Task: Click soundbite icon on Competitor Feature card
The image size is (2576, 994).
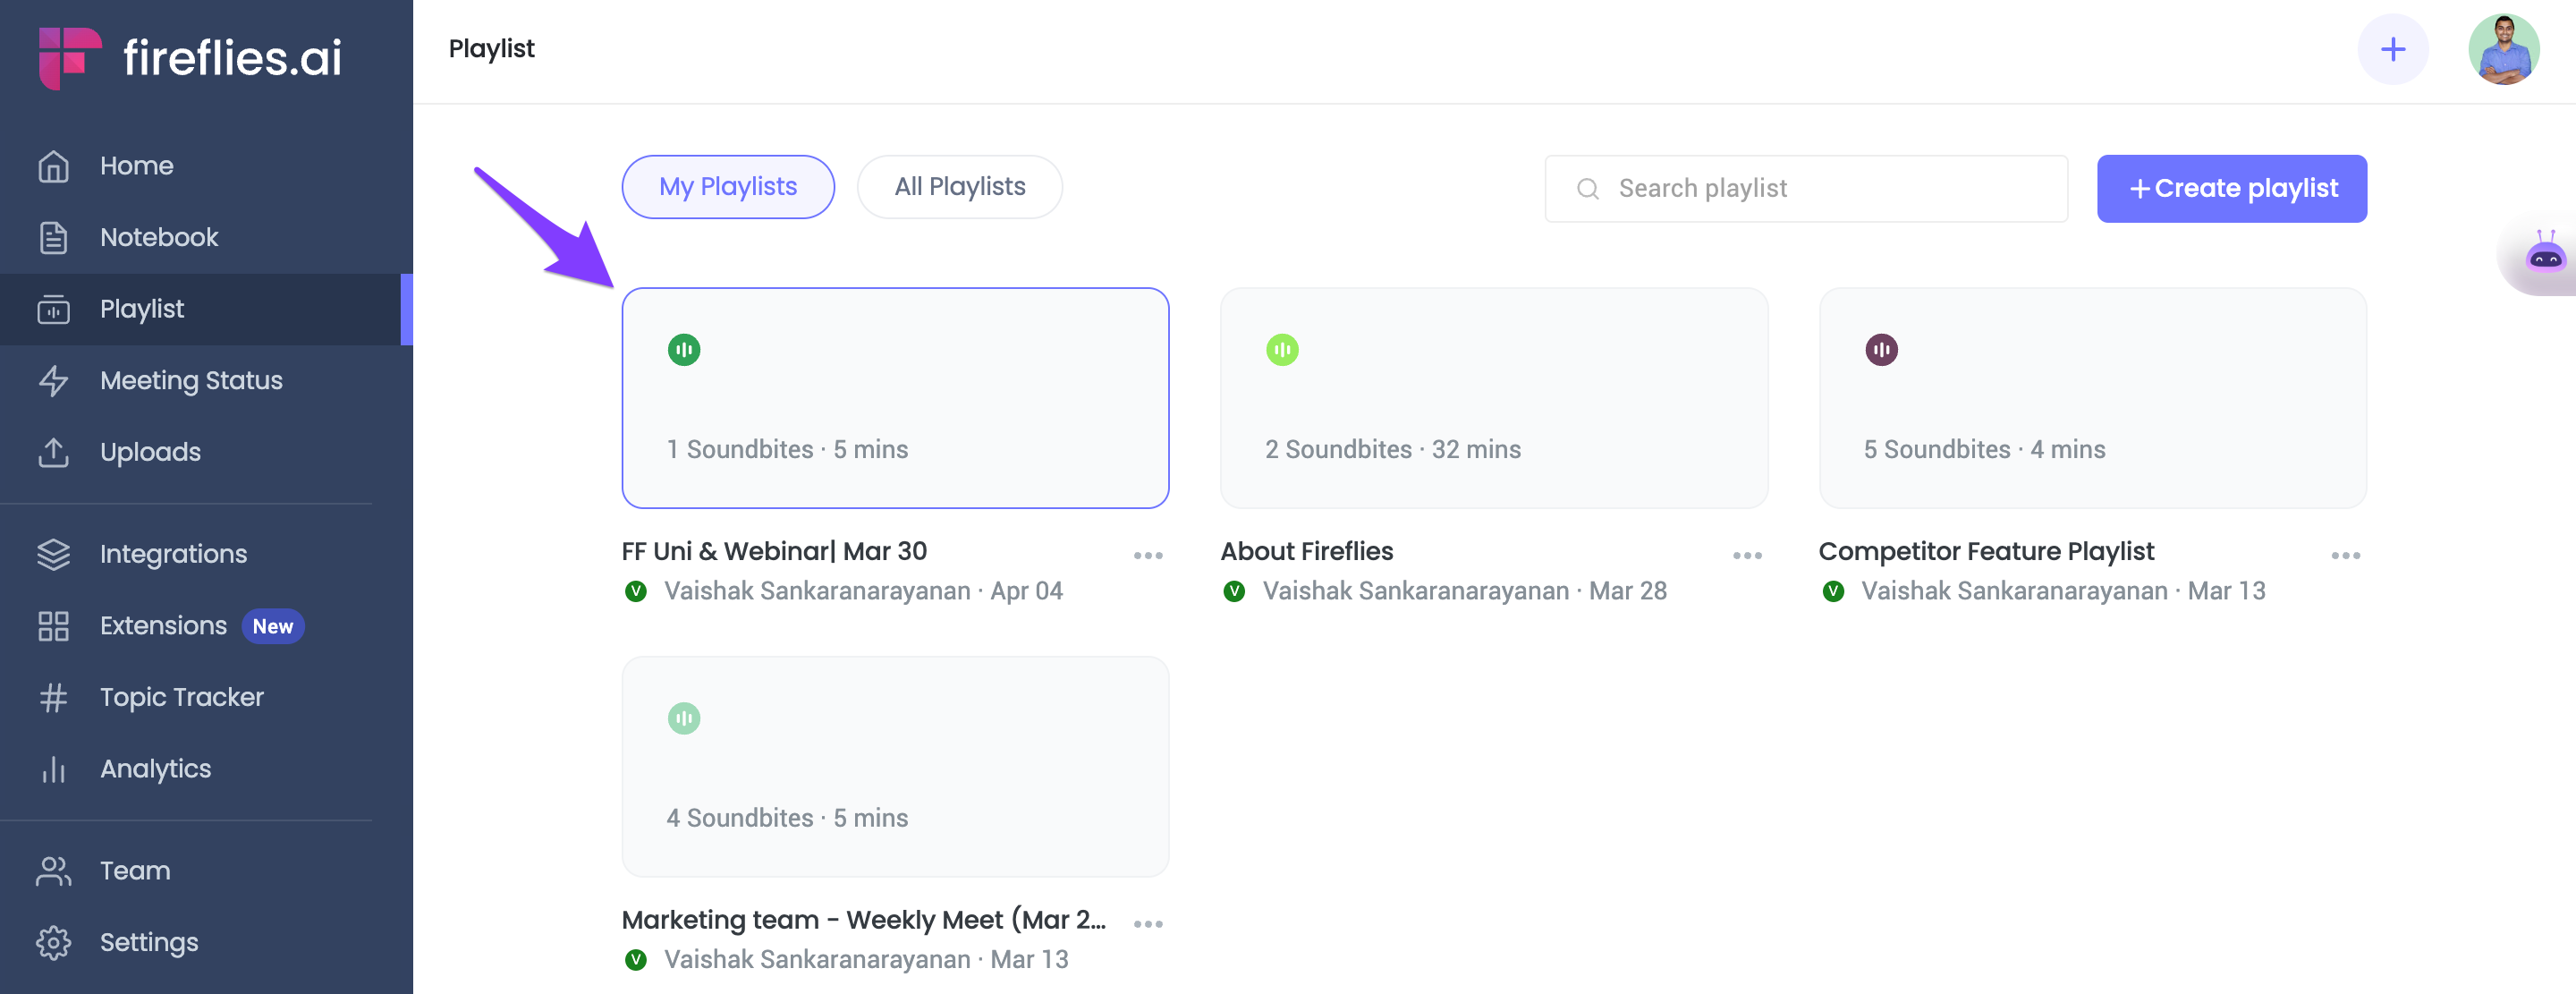Action: (1881, 350)
